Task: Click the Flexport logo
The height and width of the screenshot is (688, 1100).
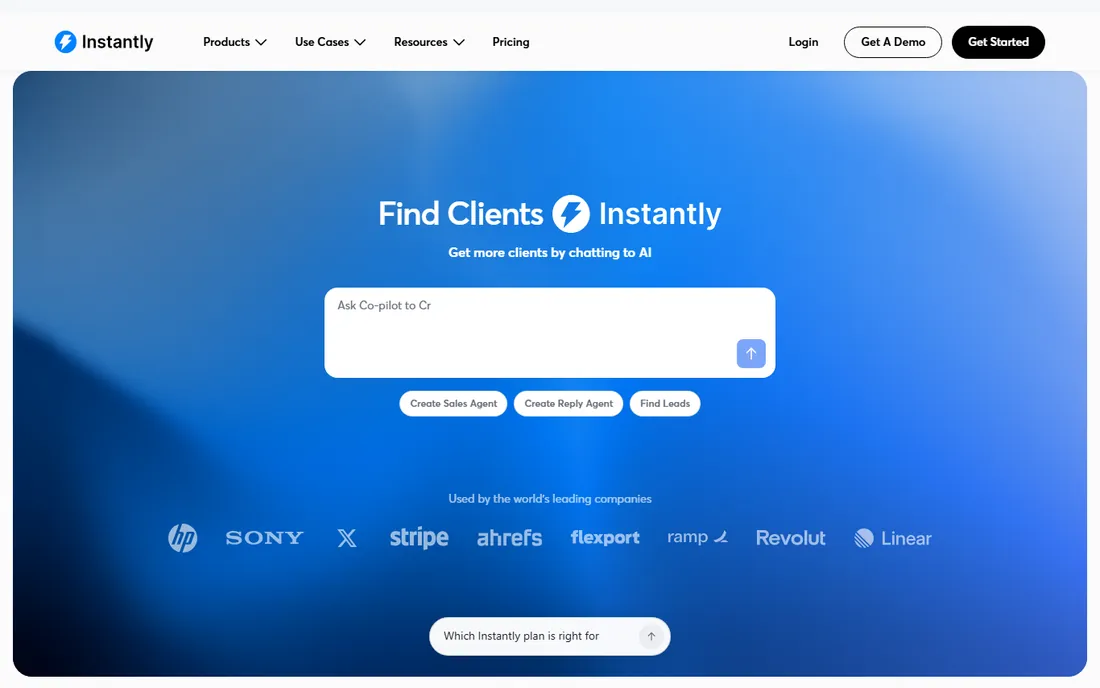Action: pos(605,538)
